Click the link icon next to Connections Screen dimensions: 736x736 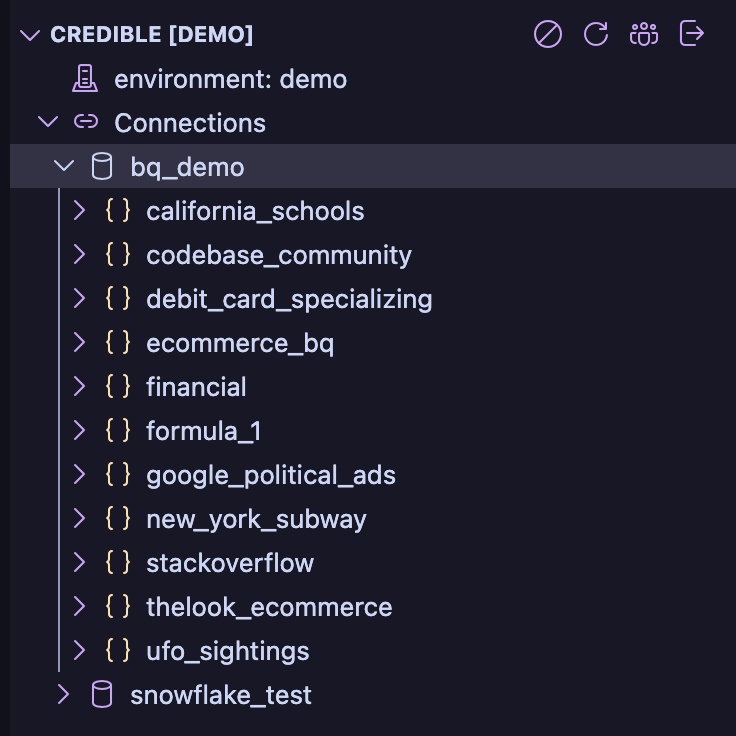(86, 122)
